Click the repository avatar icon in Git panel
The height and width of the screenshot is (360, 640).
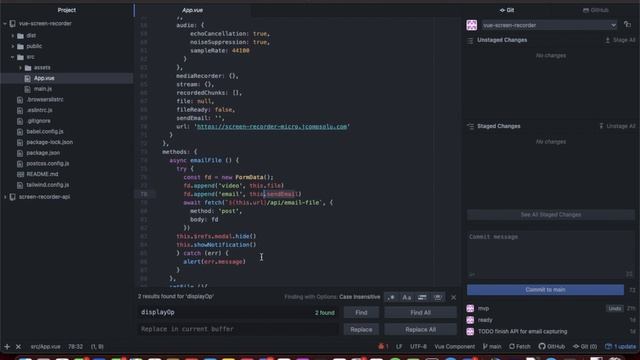[x=471, y=25]
